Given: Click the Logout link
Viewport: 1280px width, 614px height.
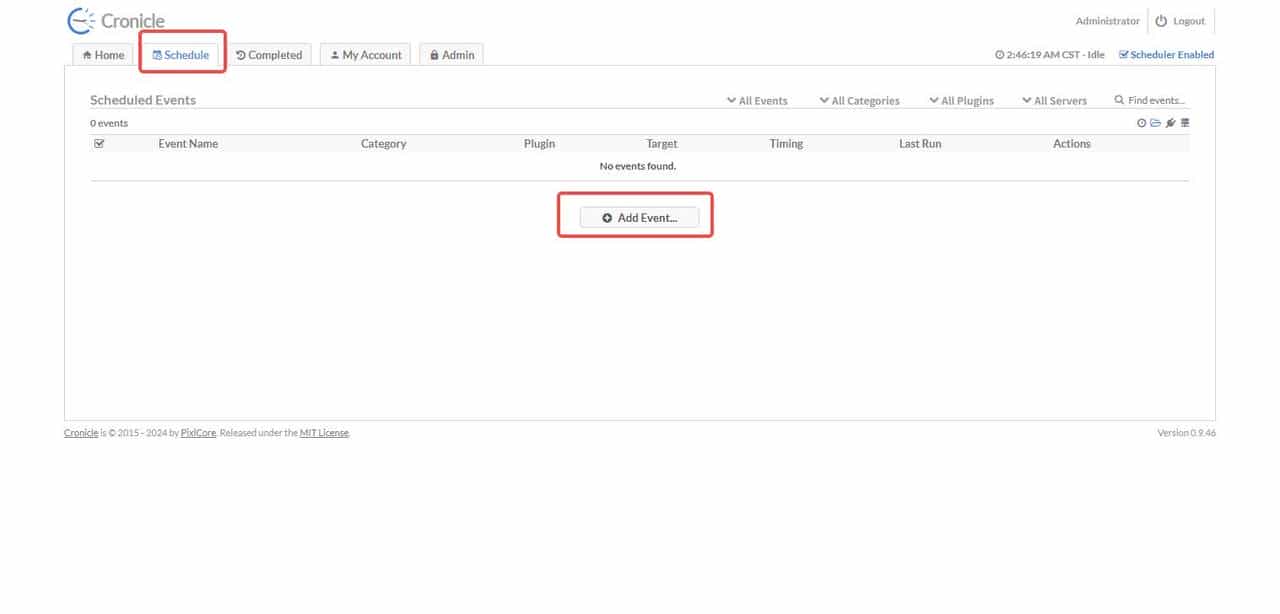Looking at the screenshot, I should coord(1189,21).
